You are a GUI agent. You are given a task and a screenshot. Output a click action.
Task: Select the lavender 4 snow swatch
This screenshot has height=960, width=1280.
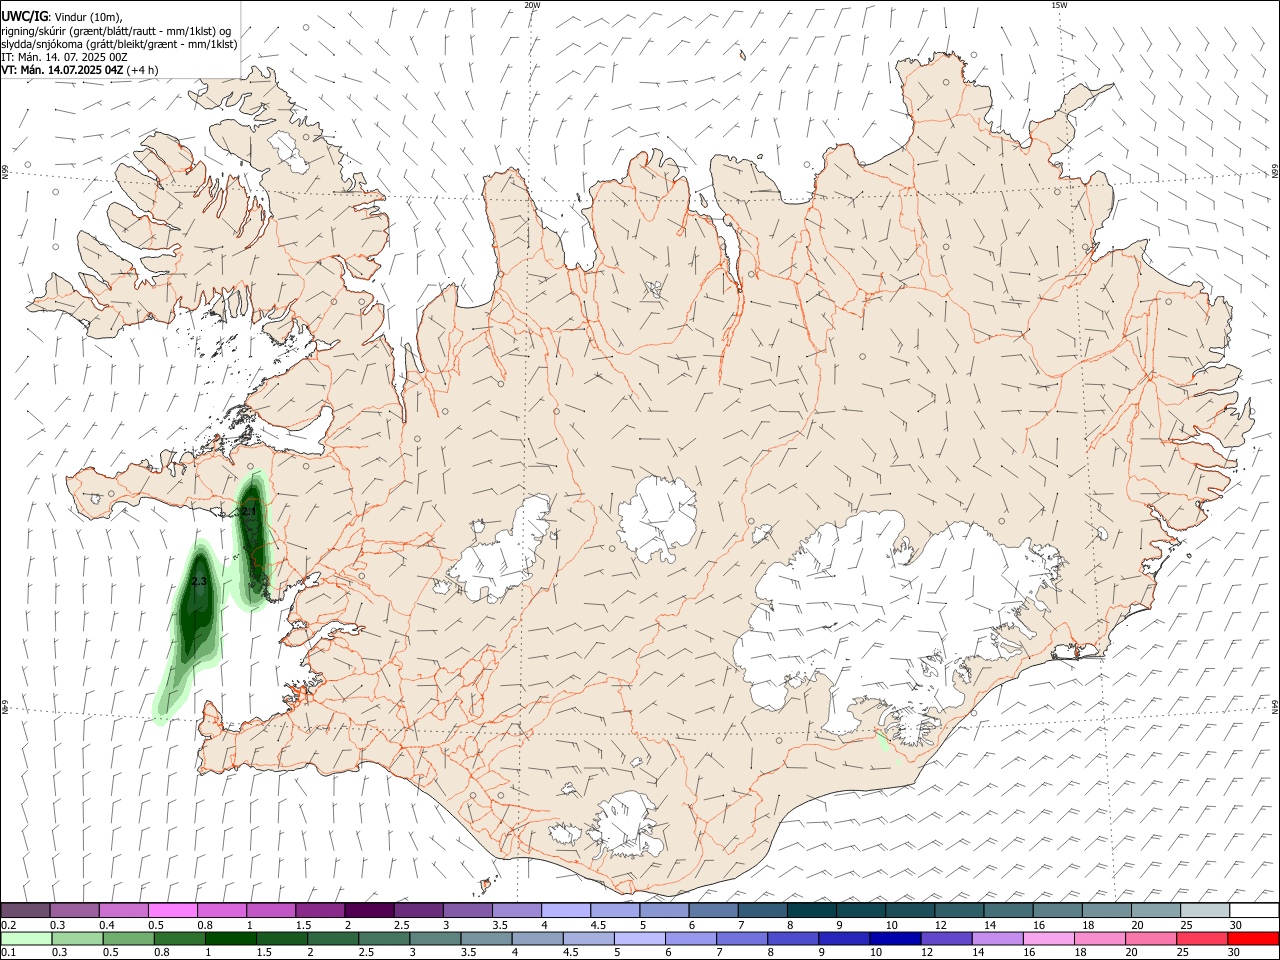pos(565,910)
